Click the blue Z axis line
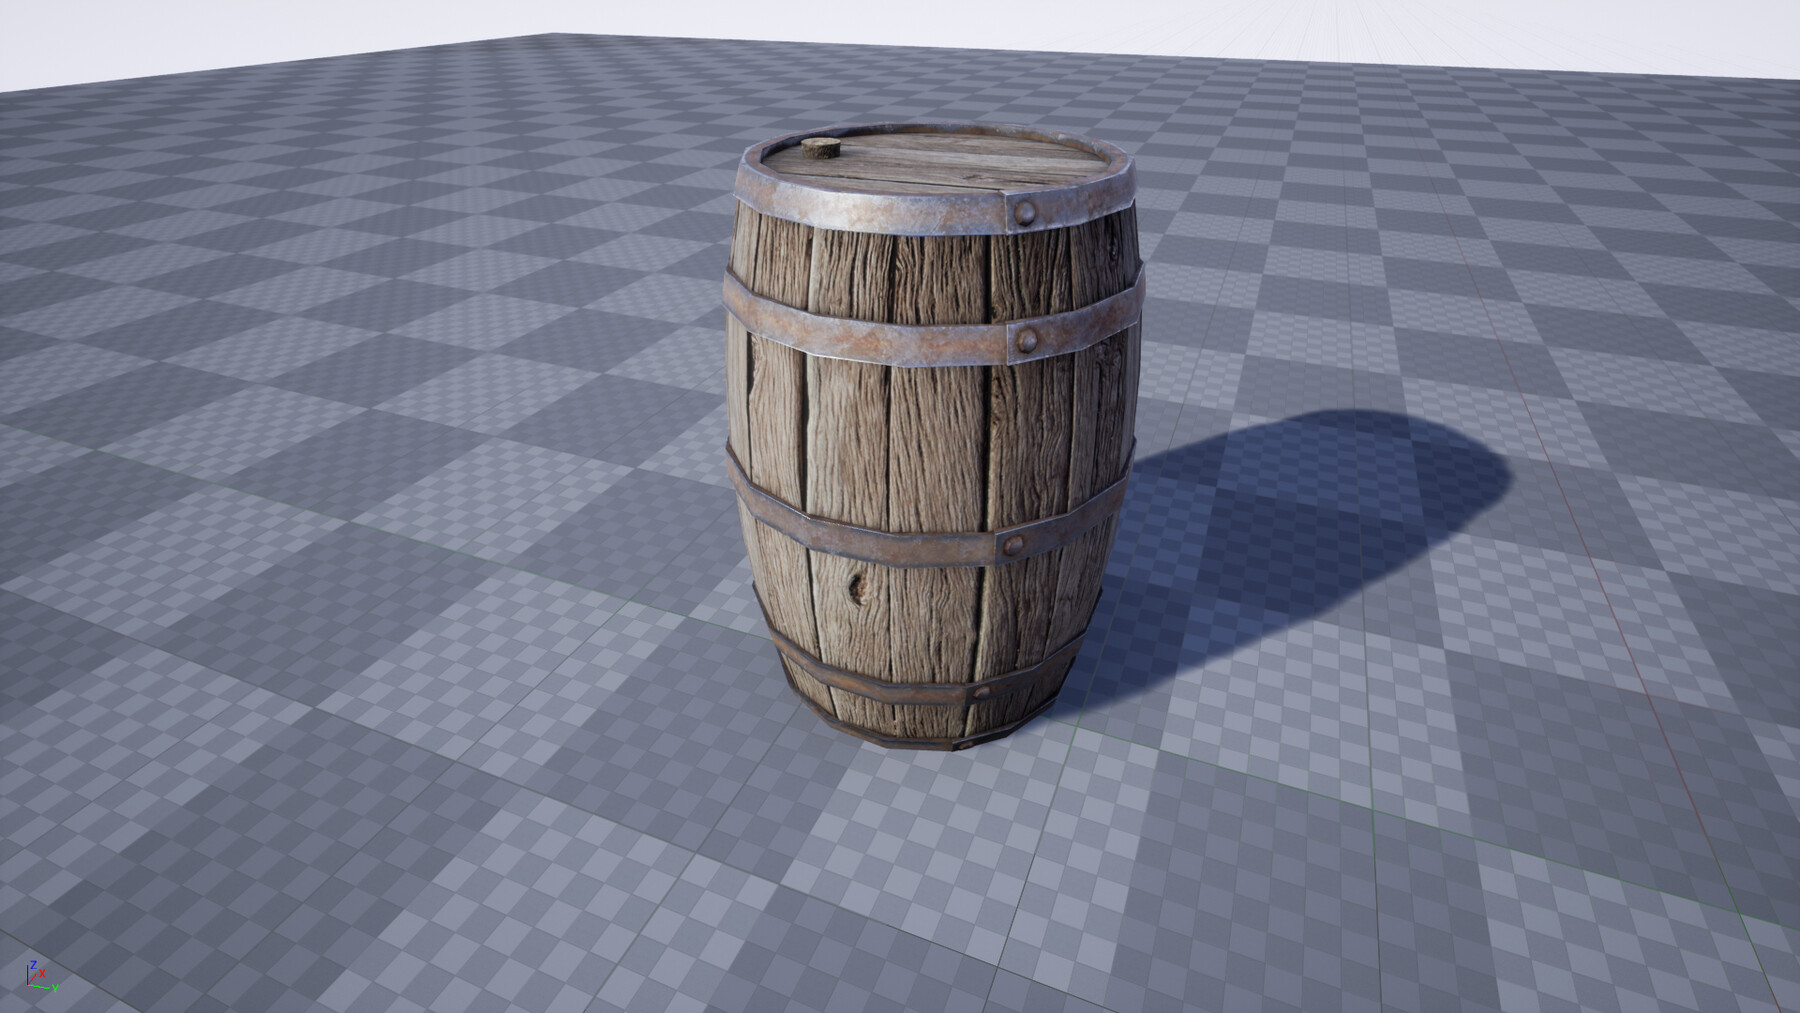The height and width of the screenshot is (1013, 1800). pos(27,975)
